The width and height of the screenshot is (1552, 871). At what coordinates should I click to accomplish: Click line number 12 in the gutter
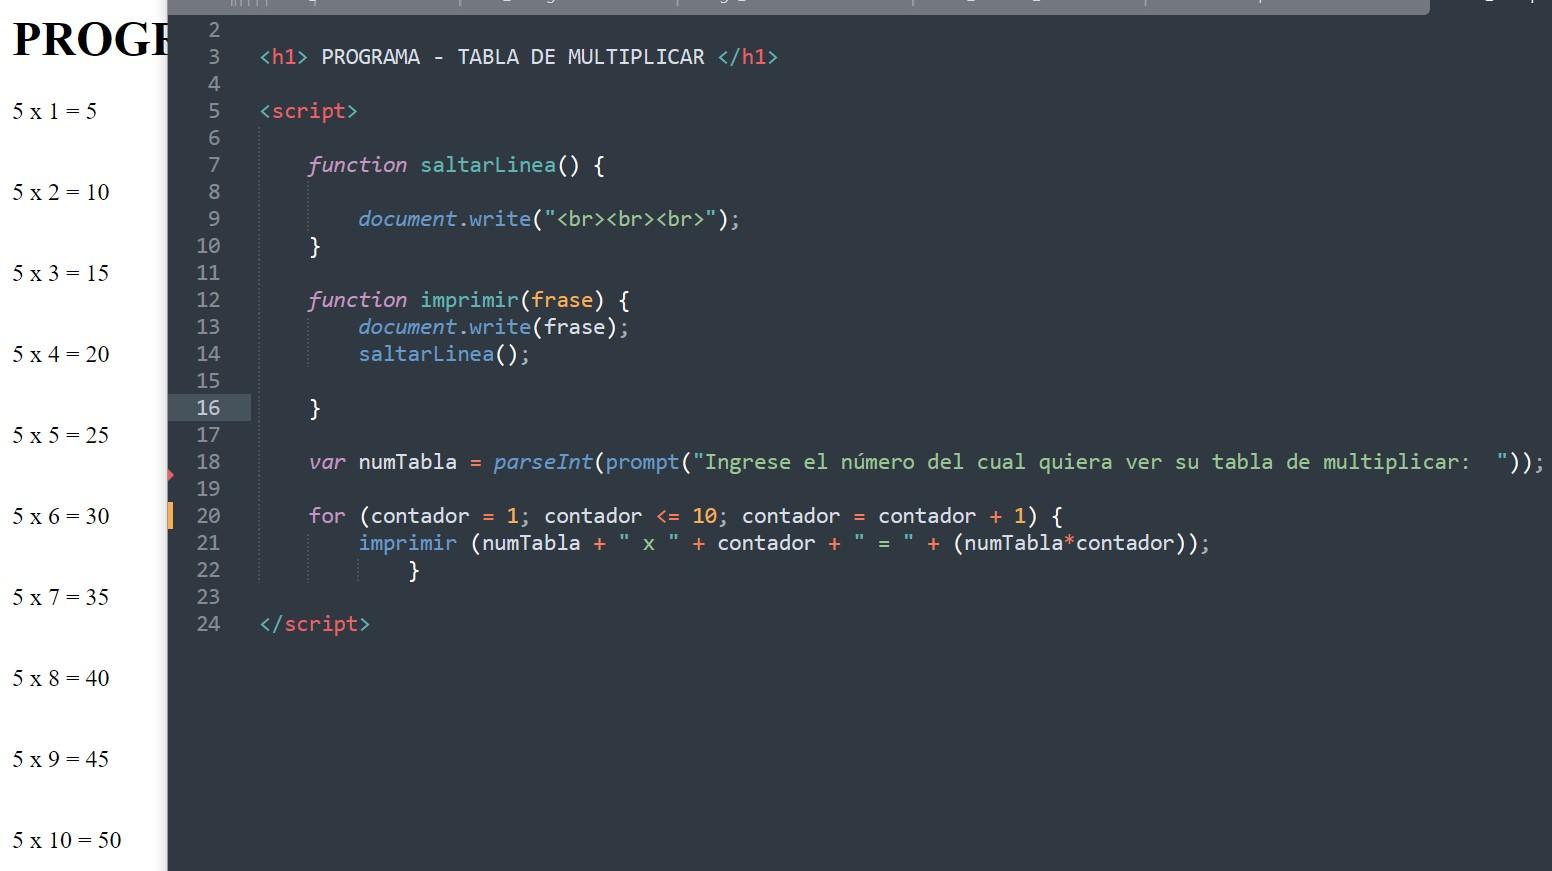click(208, 300)
